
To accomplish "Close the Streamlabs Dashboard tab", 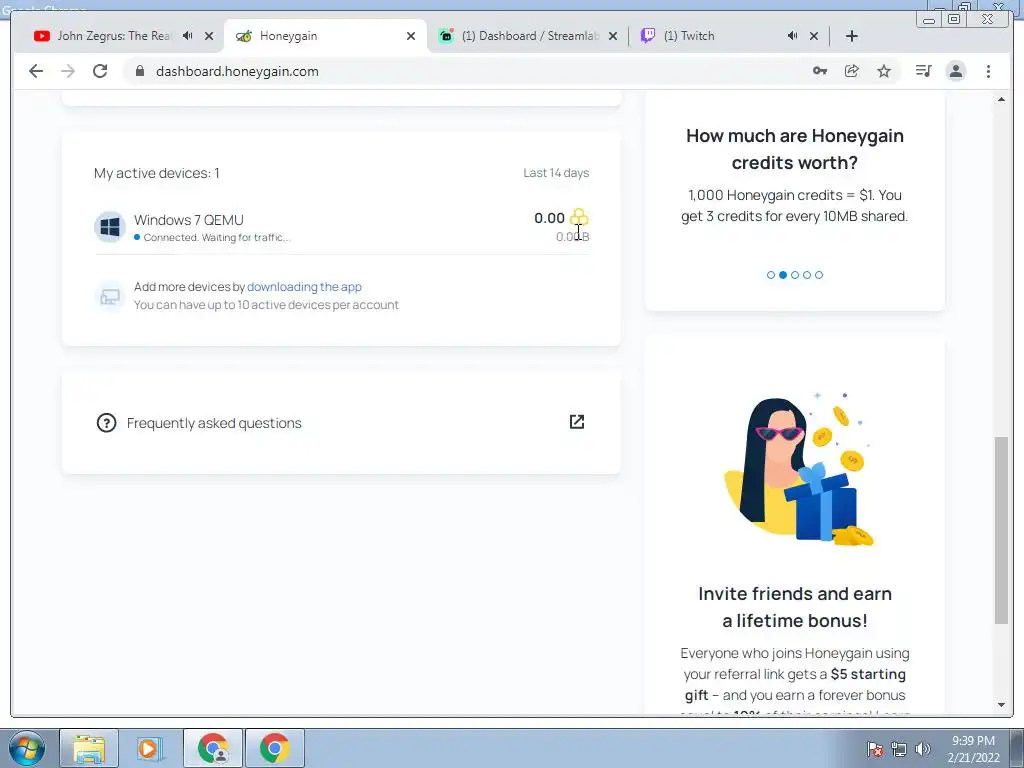I will (x=613, y=36).
